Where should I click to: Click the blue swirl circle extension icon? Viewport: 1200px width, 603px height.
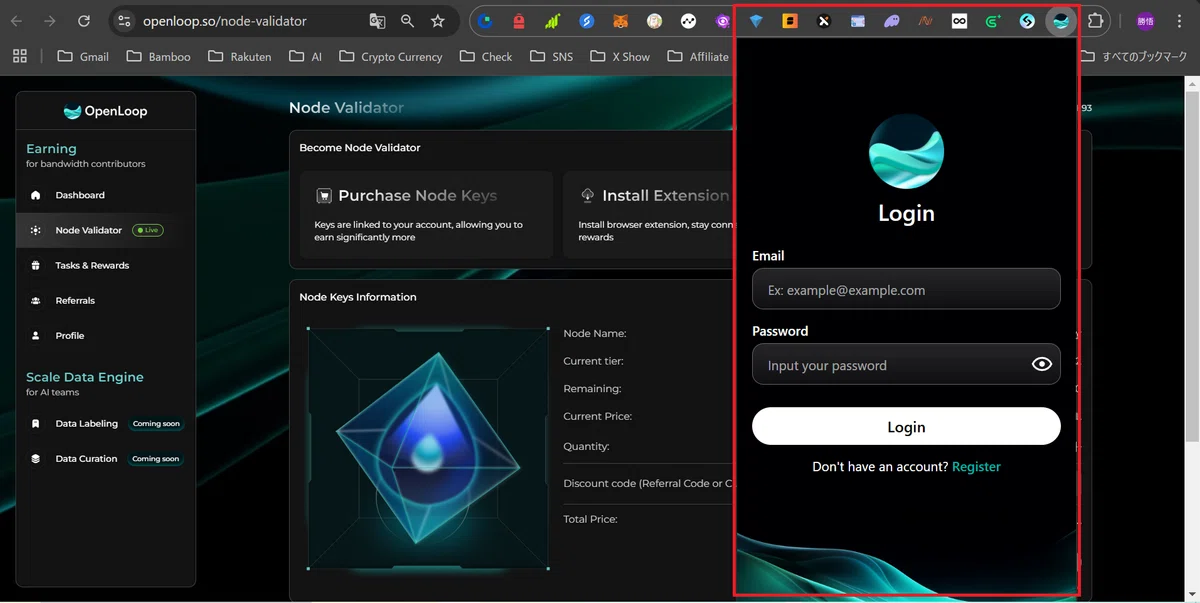pyautogui.click(x=586, y=21)
